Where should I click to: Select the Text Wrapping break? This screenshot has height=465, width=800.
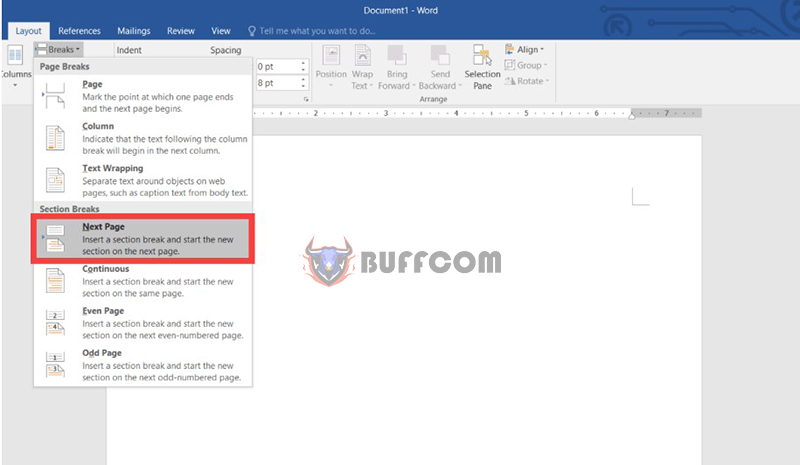(x=143, y=180)
